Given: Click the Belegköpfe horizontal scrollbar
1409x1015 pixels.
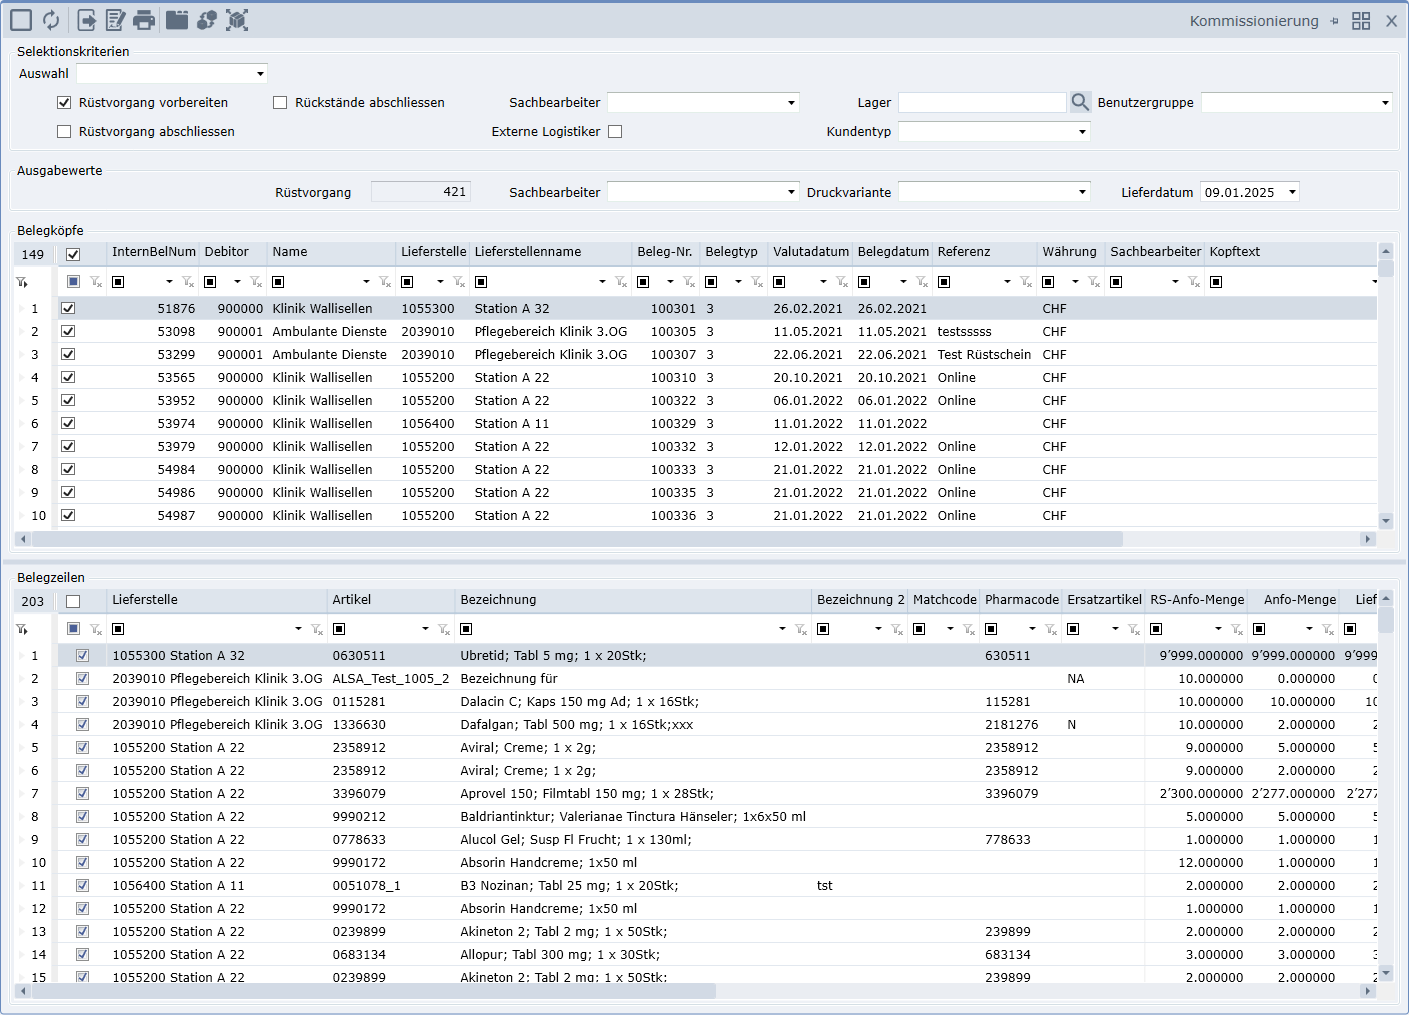Looking at the screenshot, I should (x=577, y=539).
